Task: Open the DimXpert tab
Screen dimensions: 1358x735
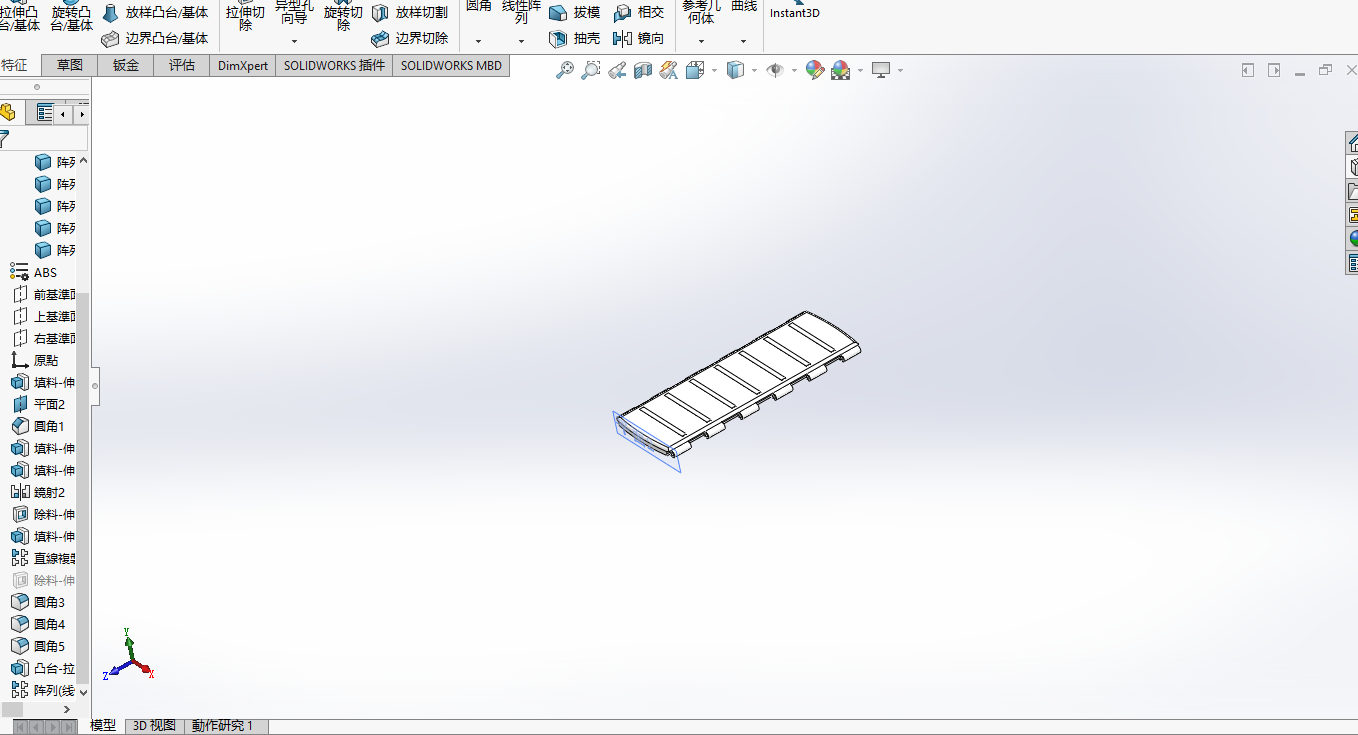Action: (x=243, y=65)
